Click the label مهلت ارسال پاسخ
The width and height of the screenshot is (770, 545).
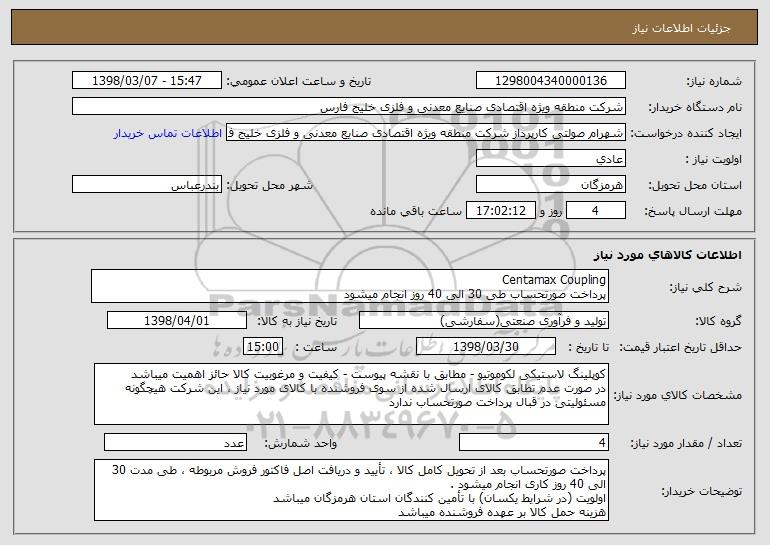pyautogui.click(x=693, y=211)
